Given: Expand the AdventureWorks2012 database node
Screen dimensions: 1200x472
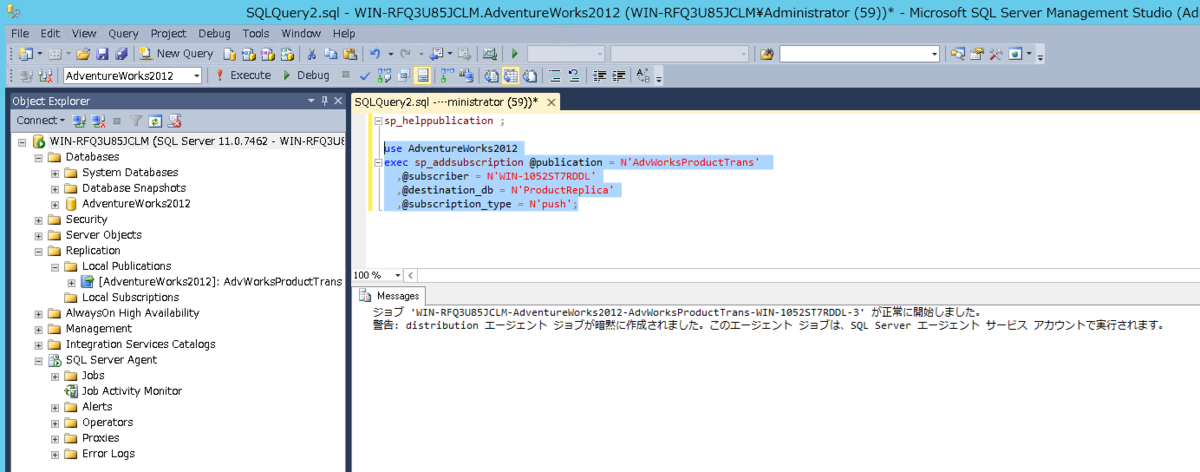Looking at the screenshot, I should [x=56, y=204].
